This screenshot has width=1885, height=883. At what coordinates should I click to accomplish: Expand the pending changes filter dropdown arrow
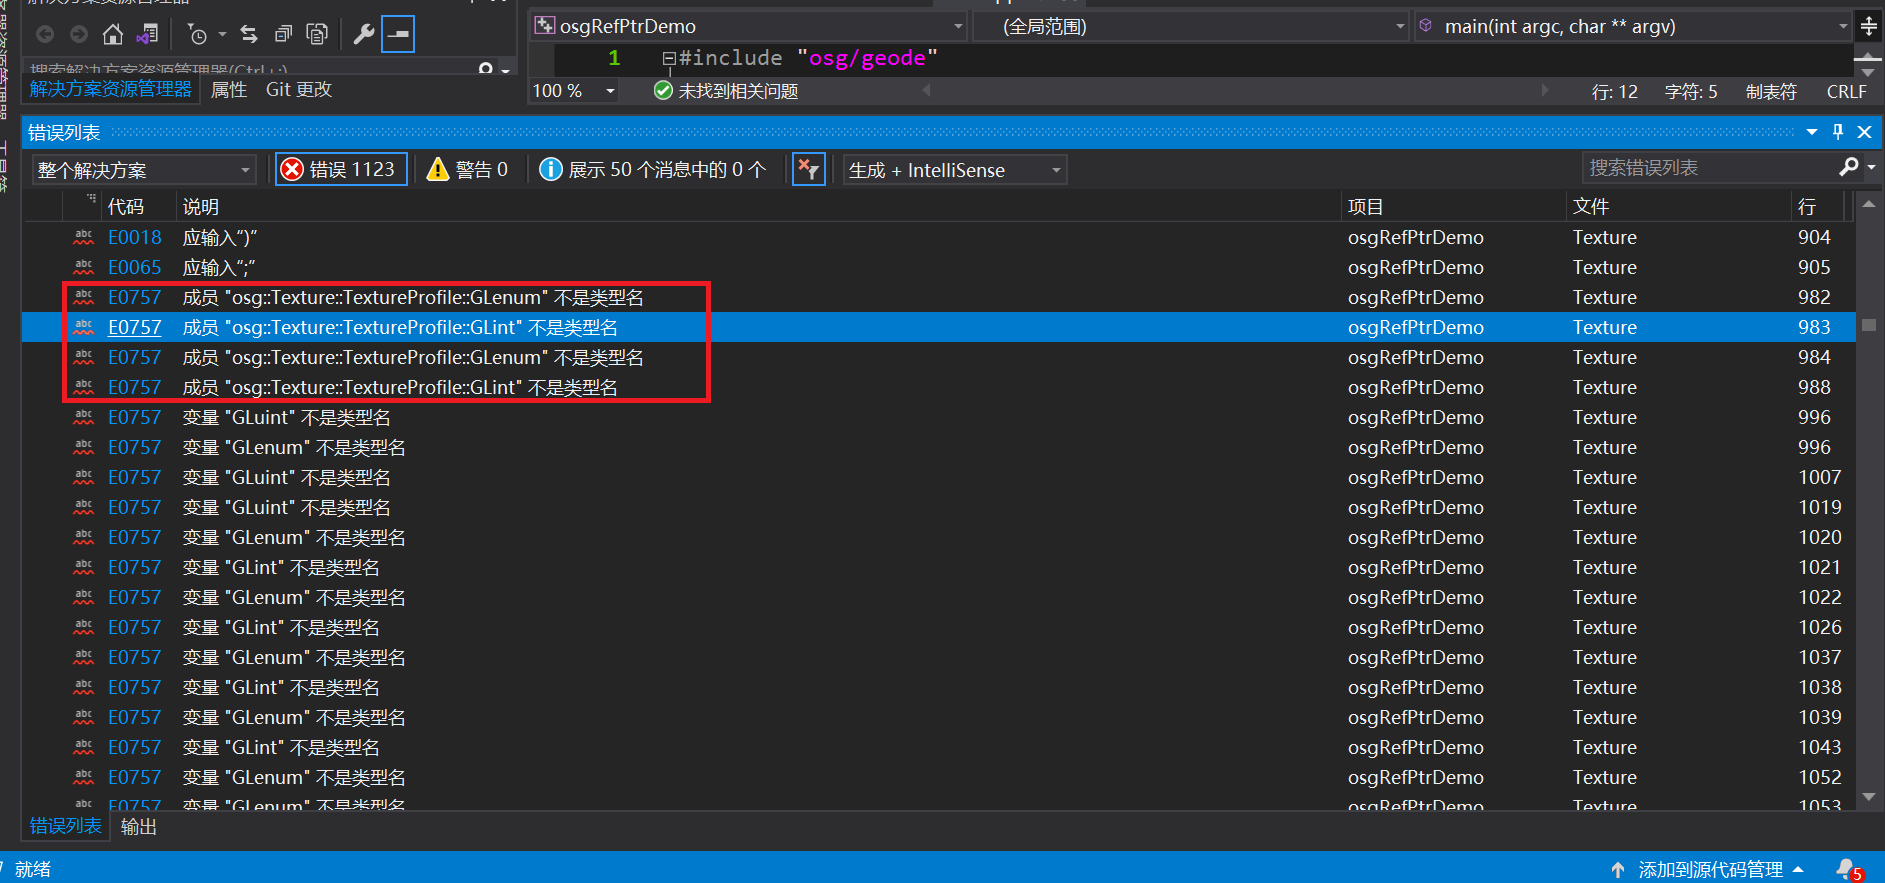(222, 34)
